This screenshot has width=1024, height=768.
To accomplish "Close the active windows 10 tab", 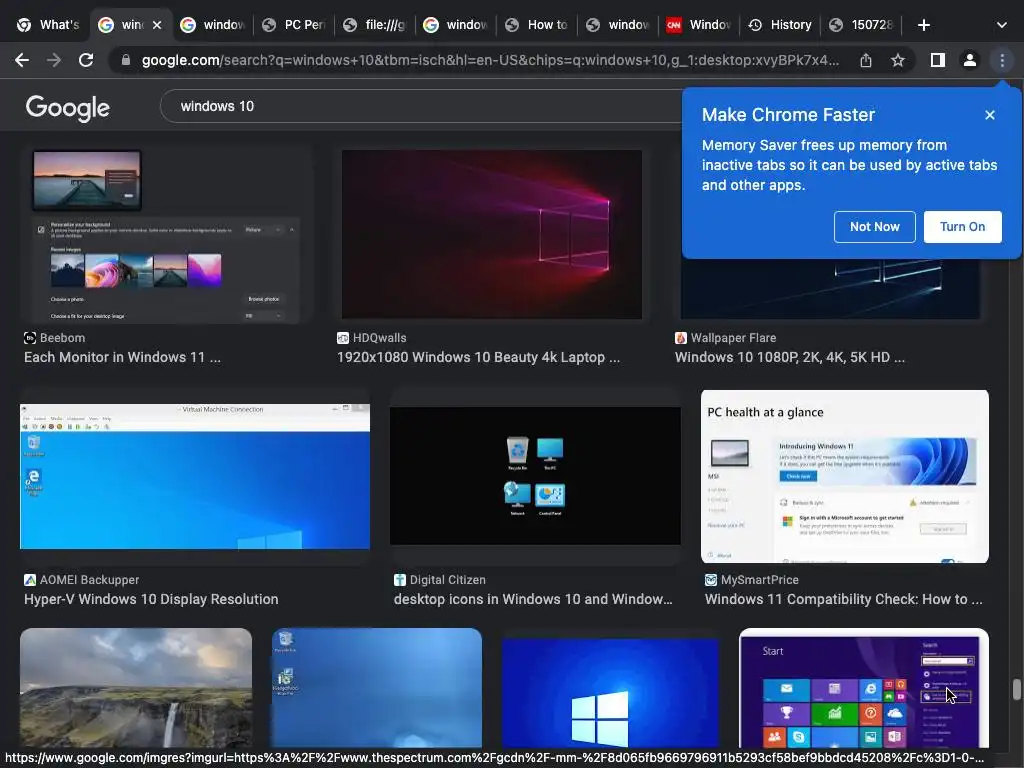I will (x=157, y=25).
